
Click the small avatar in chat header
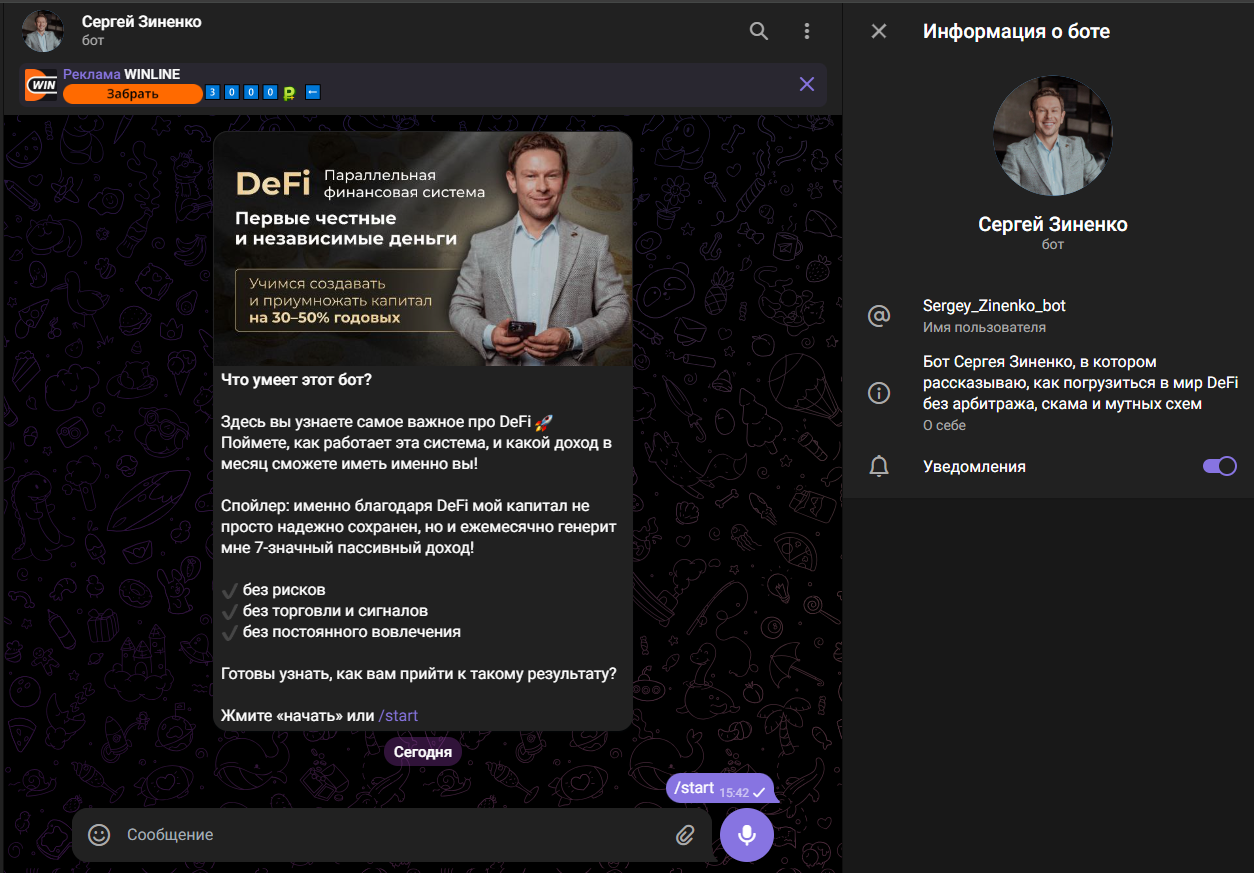coord(44,31)
